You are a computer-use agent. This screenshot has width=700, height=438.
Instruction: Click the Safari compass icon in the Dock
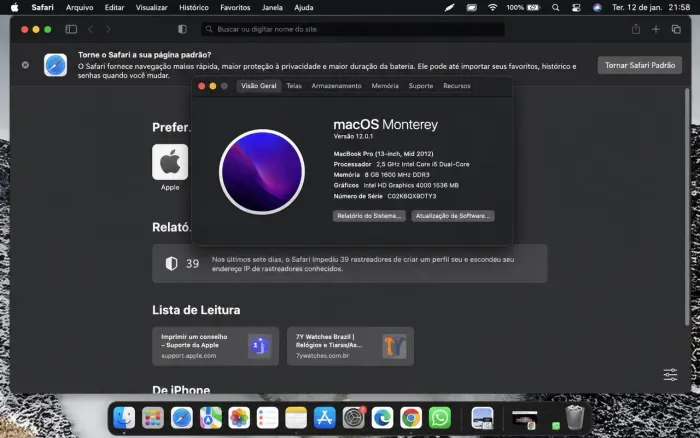pyautogui.click(x=181, y=418)
